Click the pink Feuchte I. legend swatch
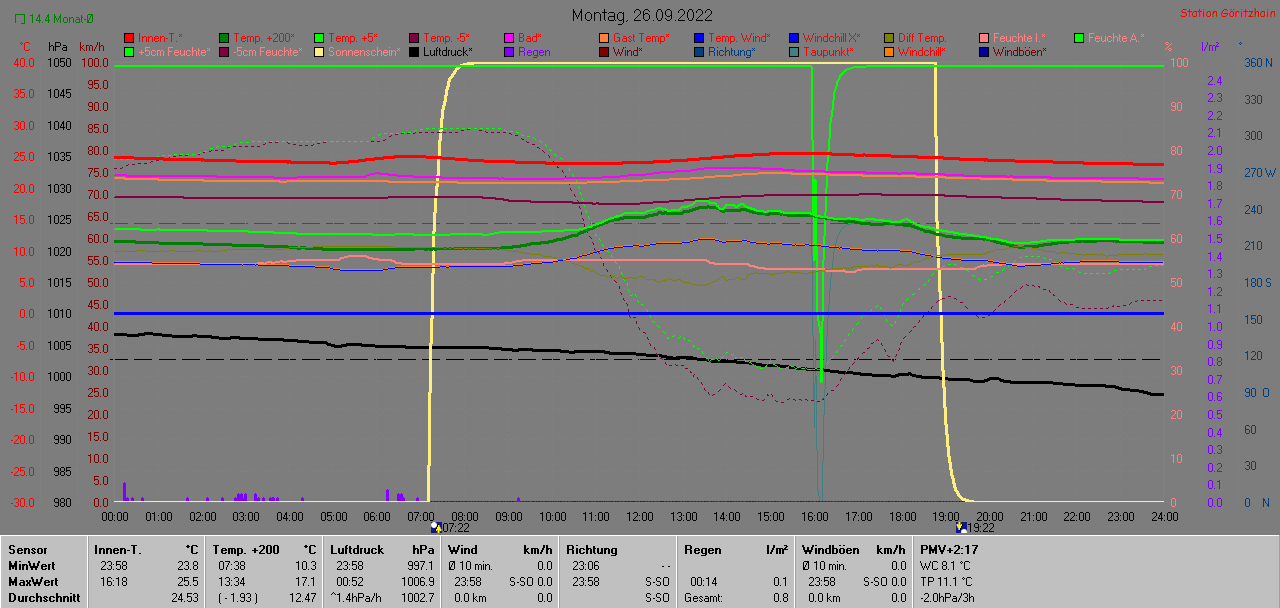Viewport: 1280px width, 608px height. pyautogui.click(x=984, y=38)
